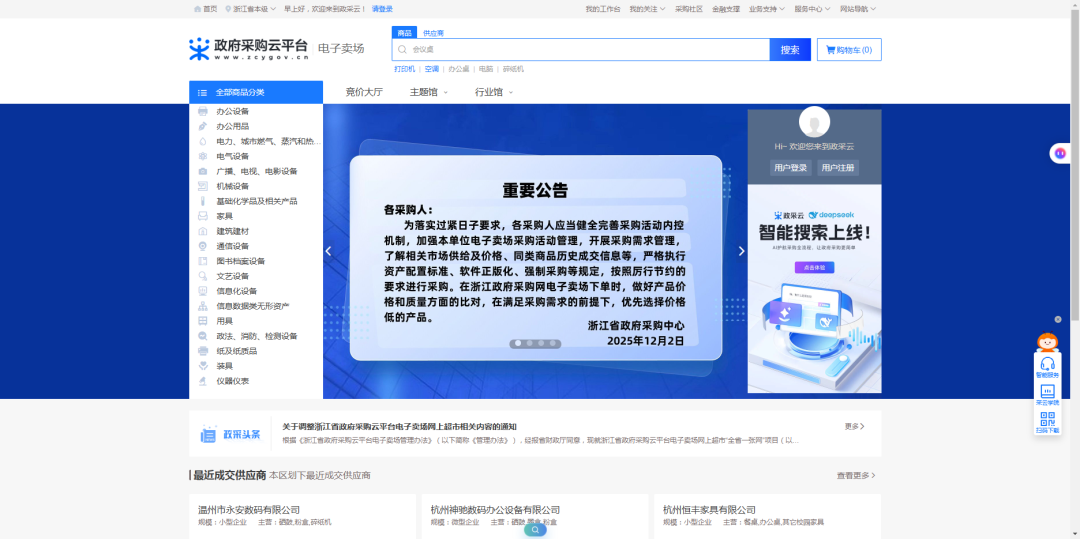The width and height of the screenshot is (1080, 539).
Task: Open 采购社区 in top bar
Action: 689,9
